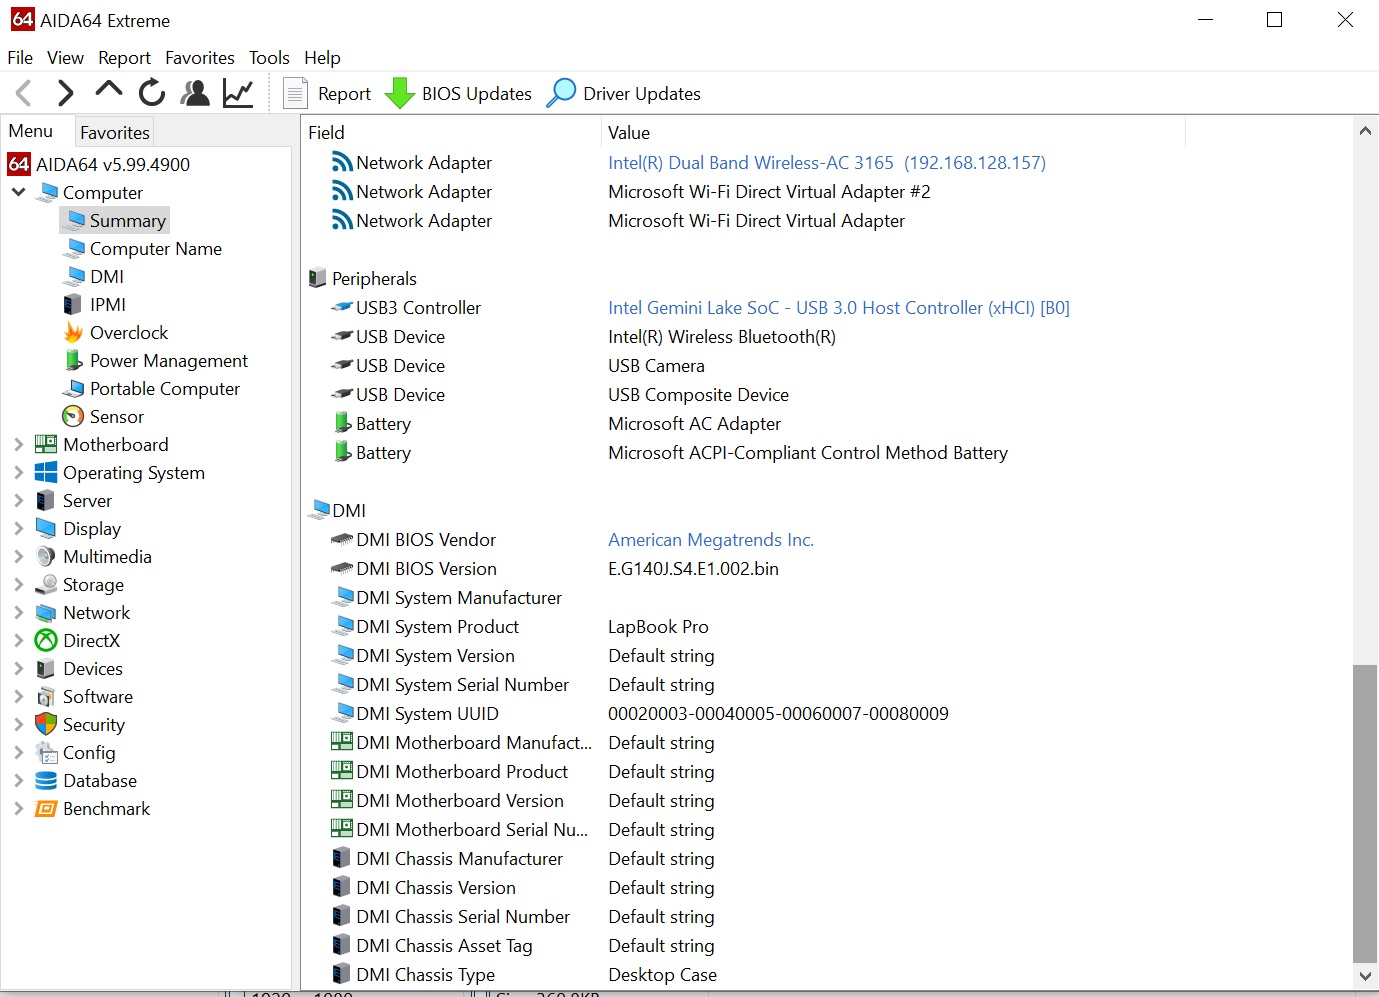Click the Sensor gauge icon
1379x997 pixels.
point(73,416)
